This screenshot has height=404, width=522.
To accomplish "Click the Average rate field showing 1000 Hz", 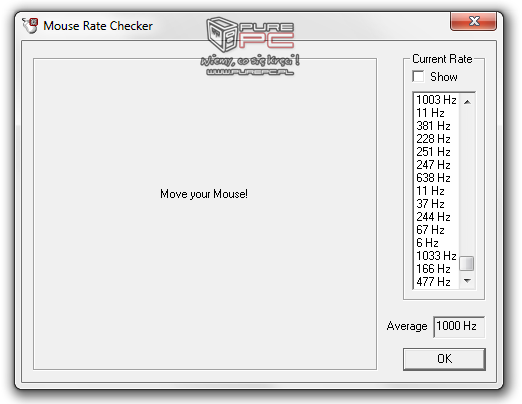I will point(459,326).
